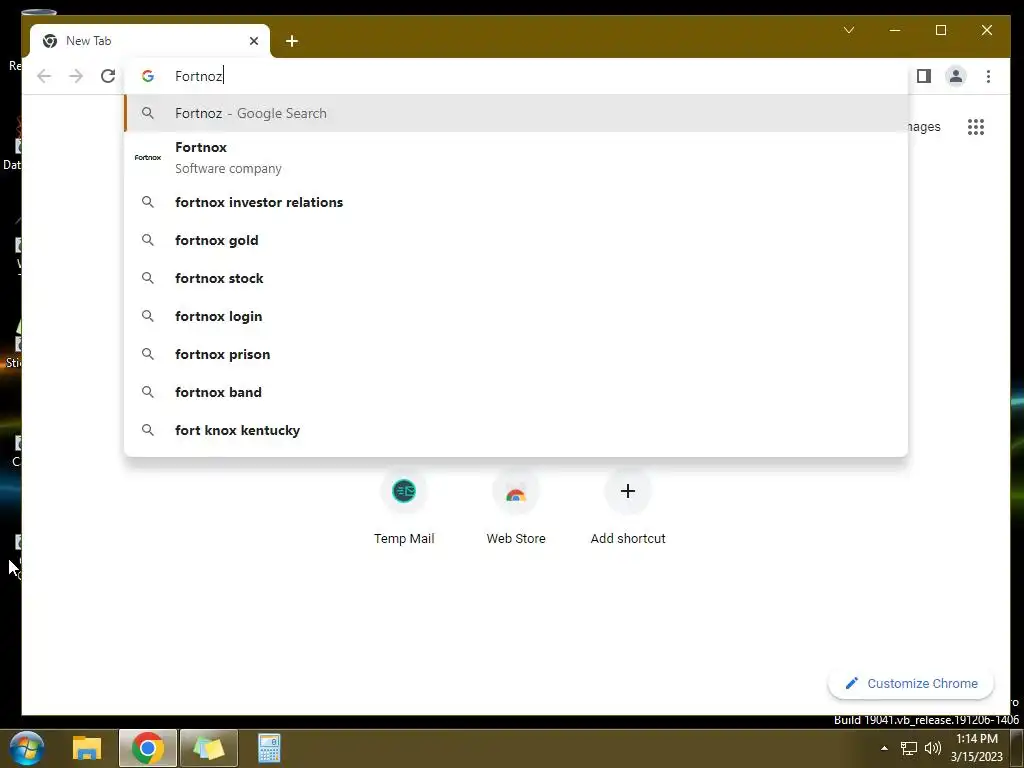This screenshot has width=1024, height=768.
Task: Select 'fortnox investor relations' suggestion
Action: click(x=516, y=202)
